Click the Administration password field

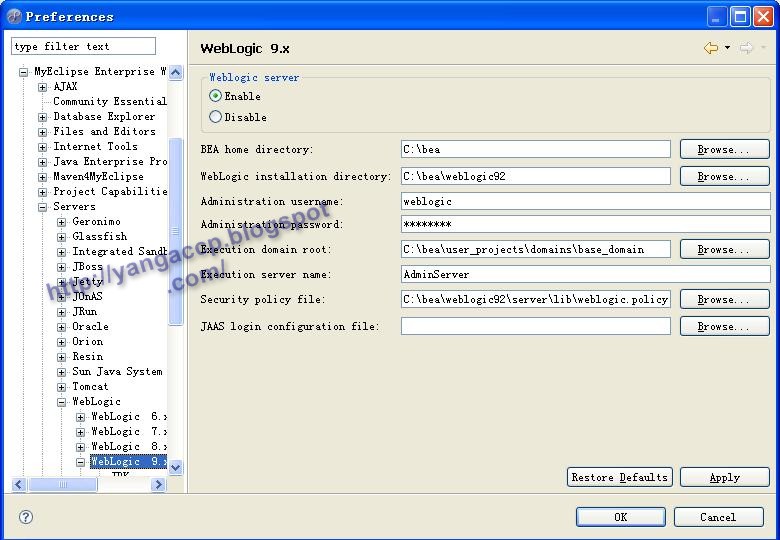click(585, 224)
